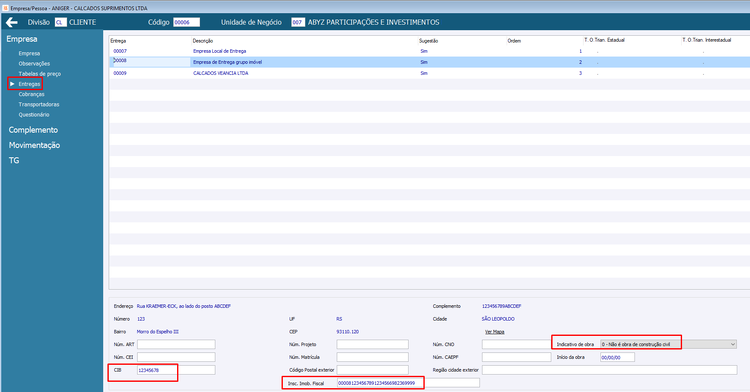Open the Cobranças menu item

pos(32,94)
